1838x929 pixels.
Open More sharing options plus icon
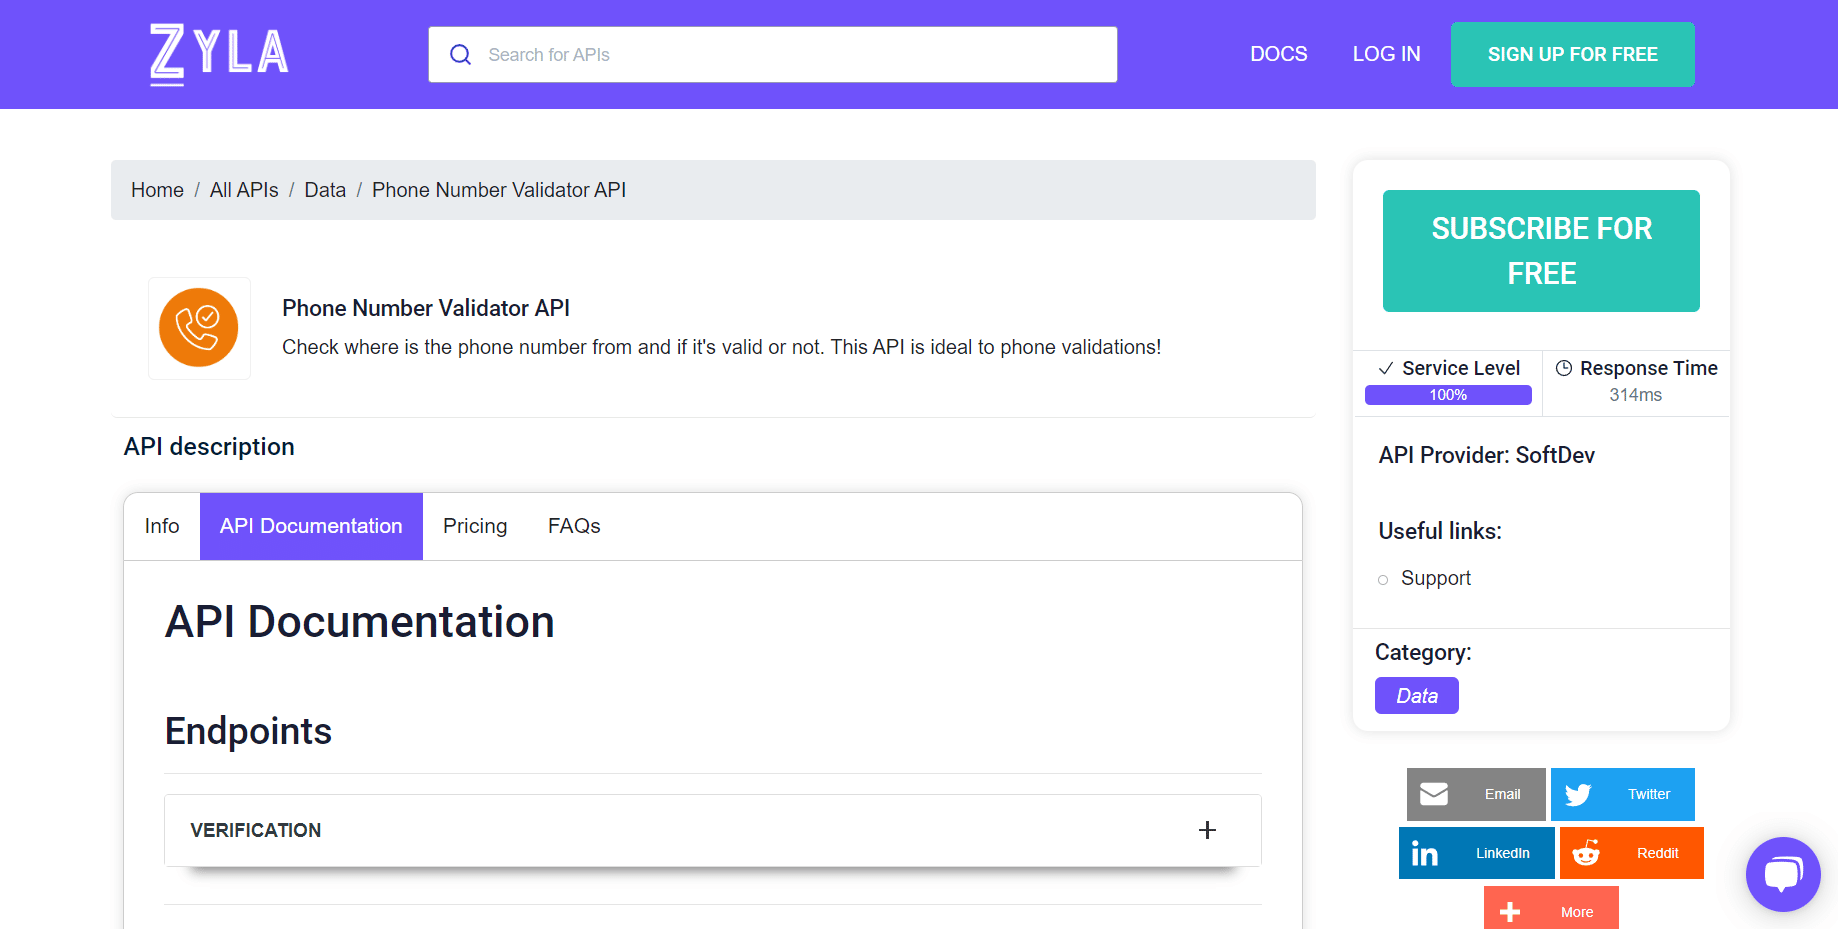[x=1510, y=912]
